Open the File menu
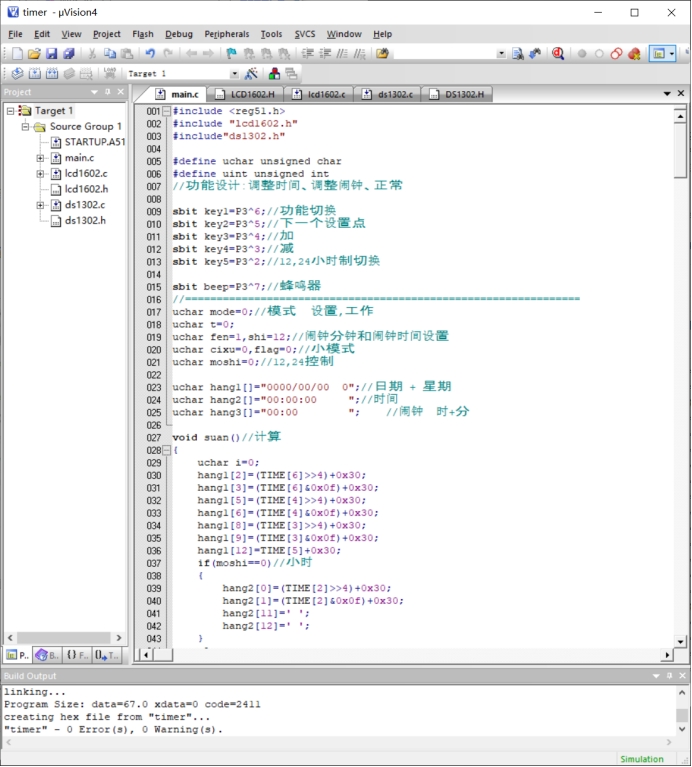This screenshot has height=767, width=692. tap(15, 34)
